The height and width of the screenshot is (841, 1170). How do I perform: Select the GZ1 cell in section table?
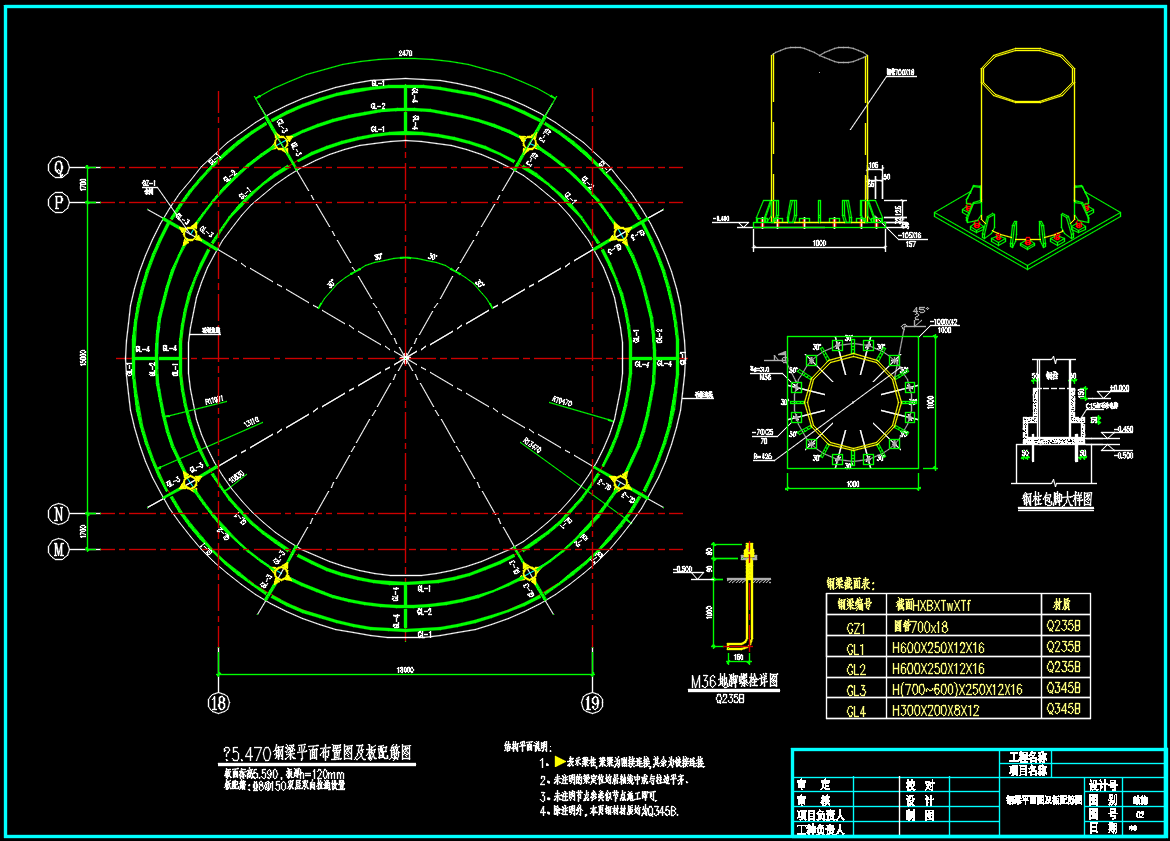855,627
